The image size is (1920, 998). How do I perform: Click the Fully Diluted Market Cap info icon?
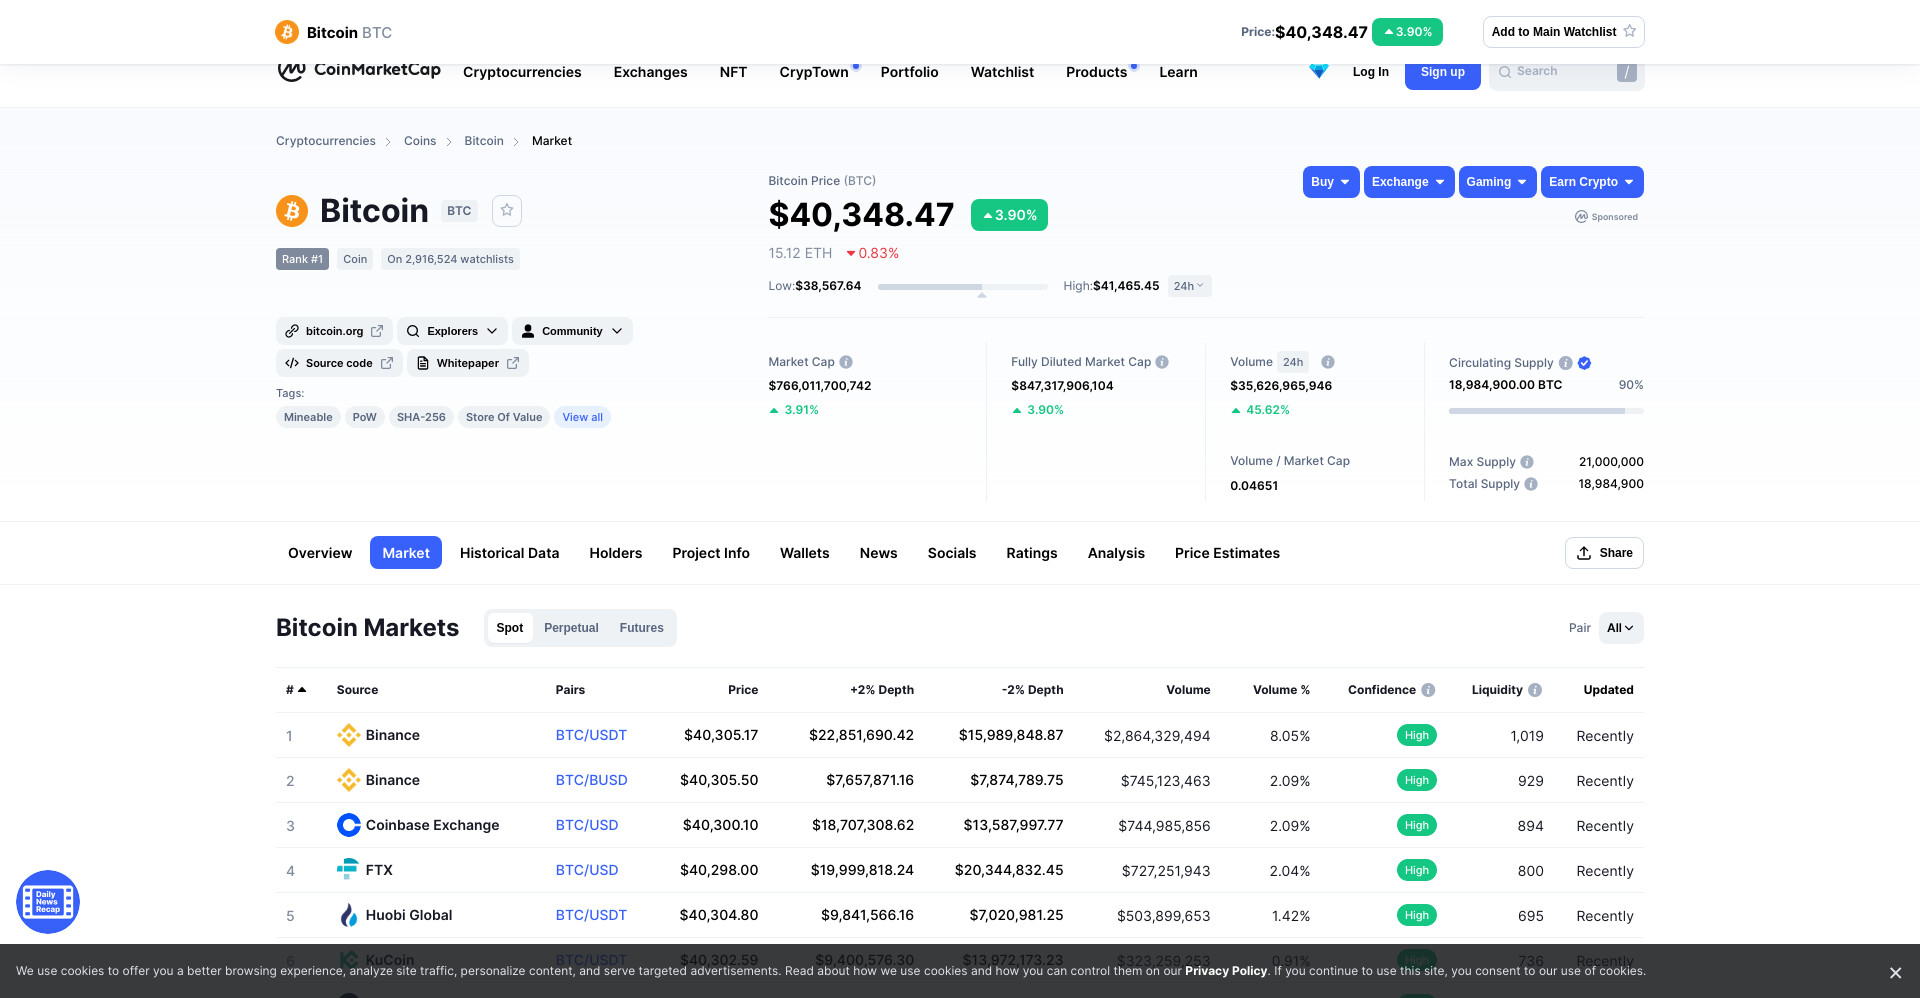click(x=1162, y=362)
